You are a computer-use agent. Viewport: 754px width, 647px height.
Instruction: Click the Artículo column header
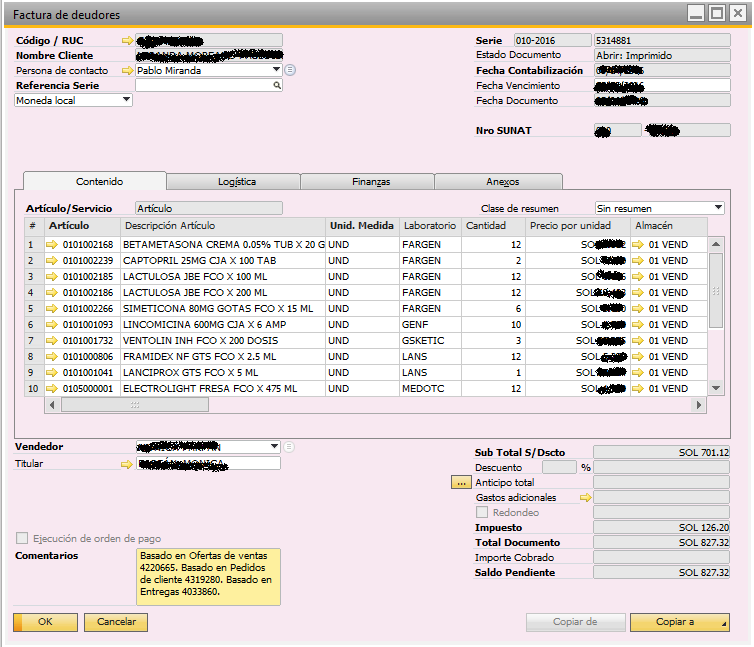pos(82,226)
